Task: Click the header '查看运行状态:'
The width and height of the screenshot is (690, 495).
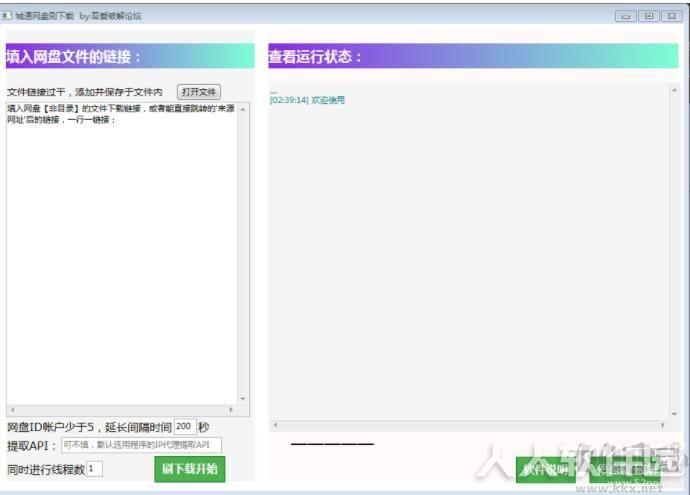Action: (x=315, y=56)
